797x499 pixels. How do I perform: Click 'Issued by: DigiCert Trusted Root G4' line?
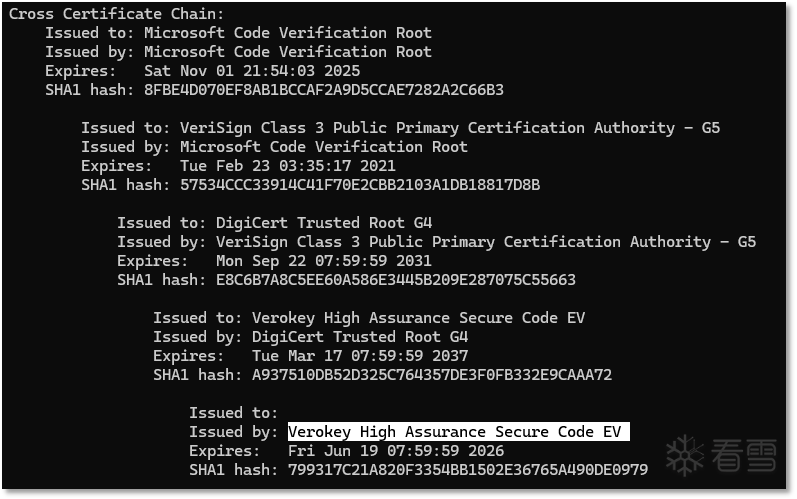point(310,337)
